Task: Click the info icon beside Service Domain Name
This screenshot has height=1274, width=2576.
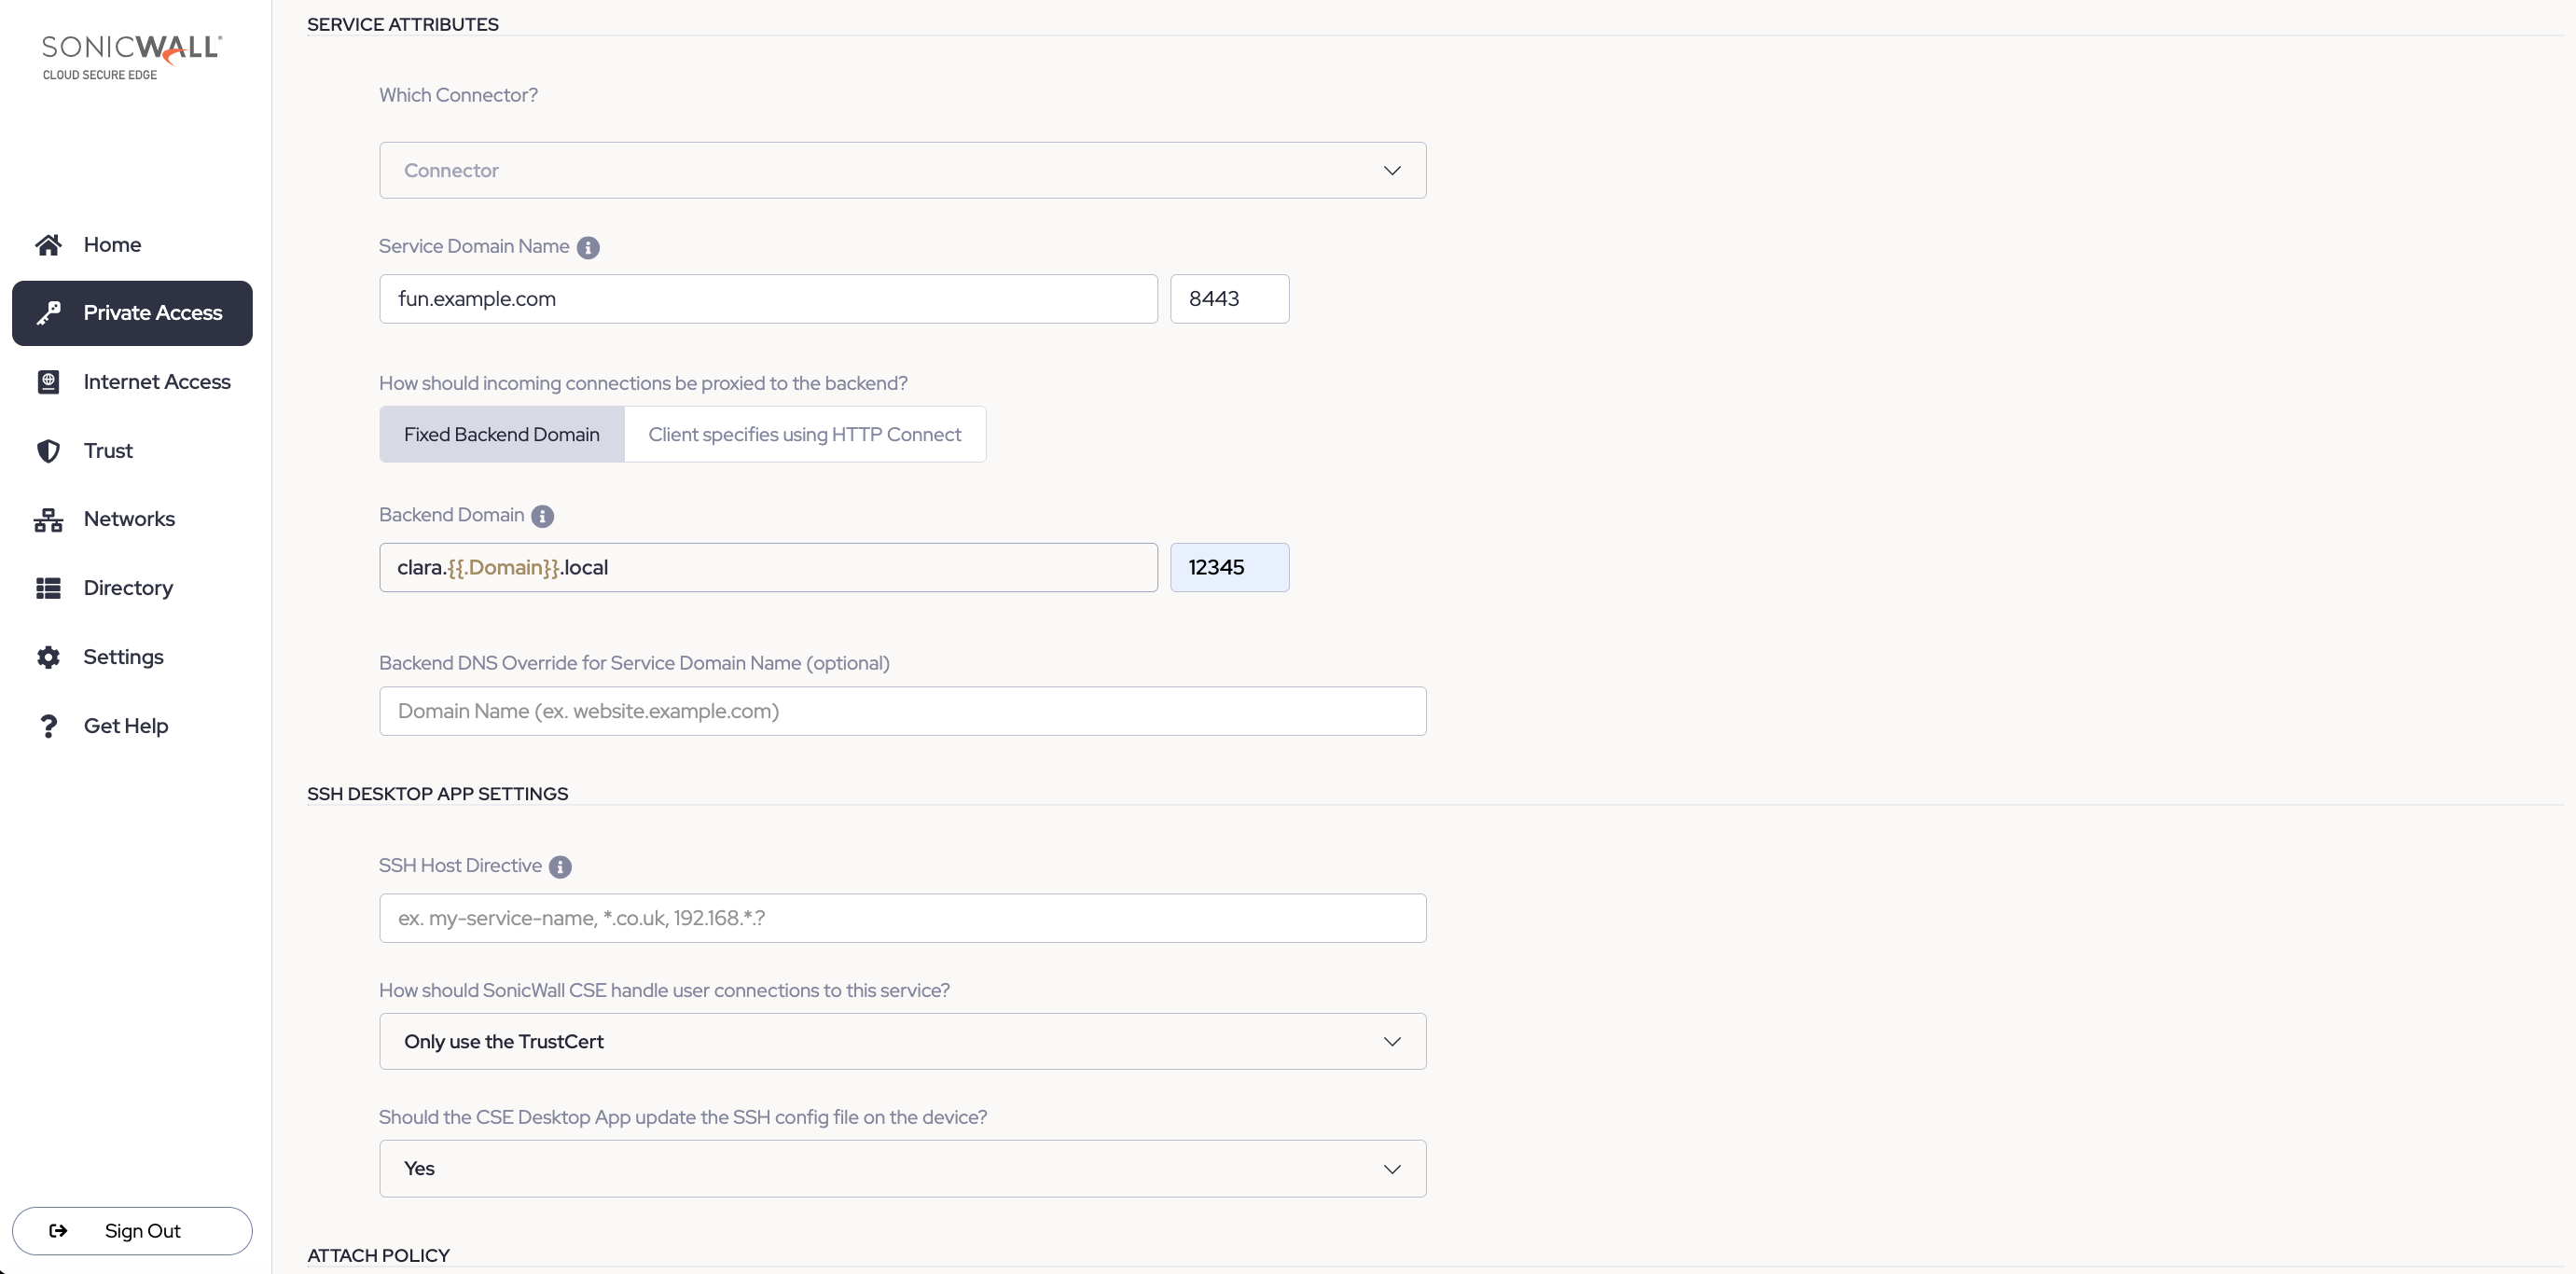Action: pos(588,248)
